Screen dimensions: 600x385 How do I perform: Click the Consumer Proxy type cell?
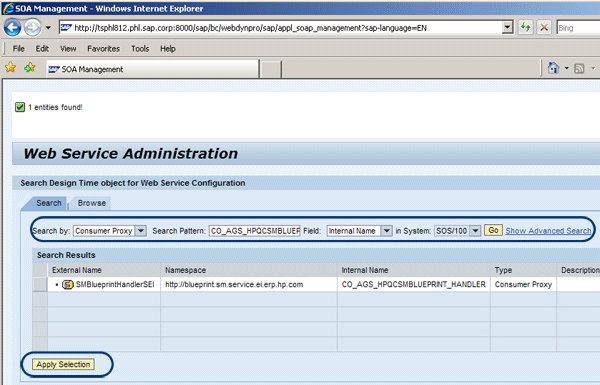click(523, 284)
